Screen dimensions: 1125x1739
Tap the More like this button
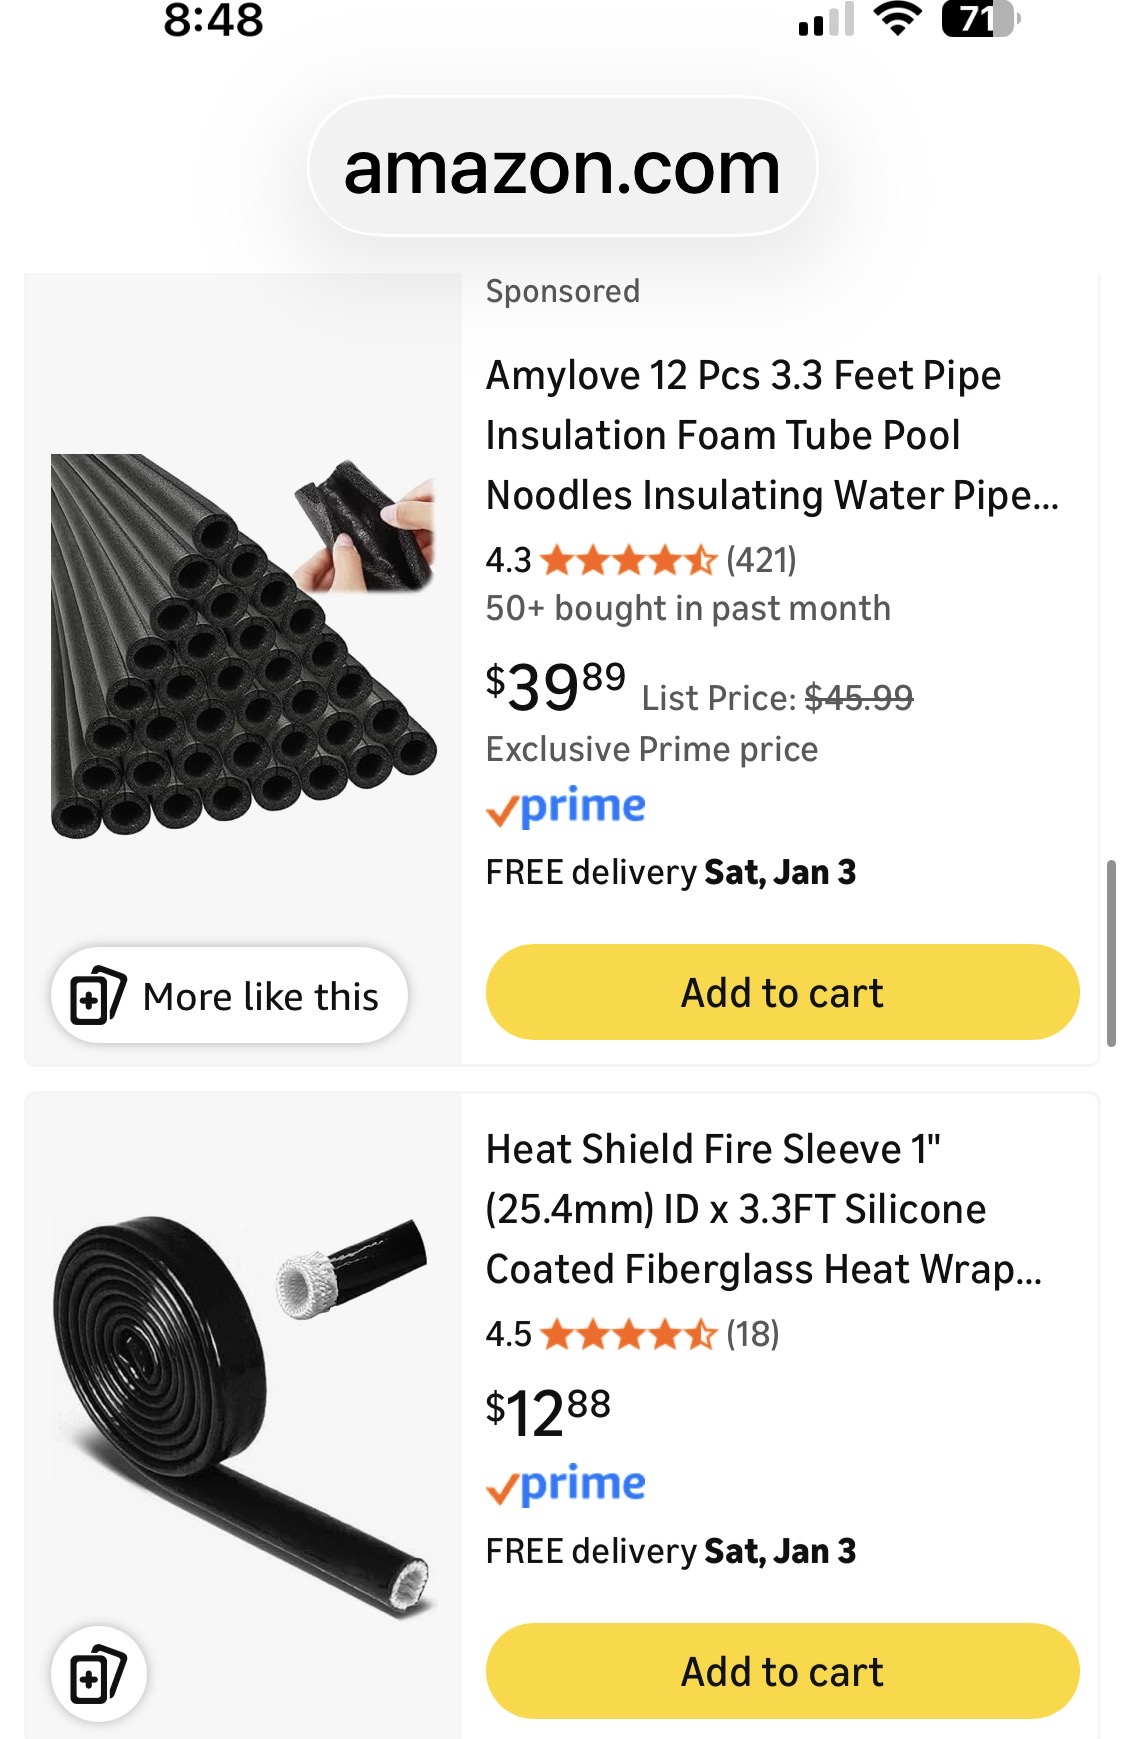[x=229, y=996]
